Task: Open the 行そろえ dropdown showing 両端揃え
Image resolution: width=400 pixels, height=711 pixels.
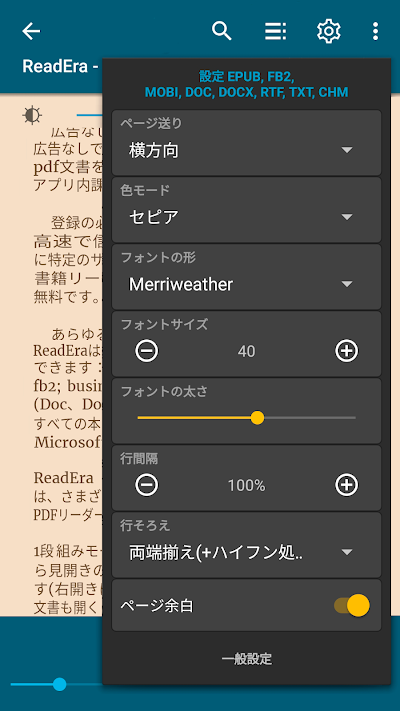Action: point(246,545)
